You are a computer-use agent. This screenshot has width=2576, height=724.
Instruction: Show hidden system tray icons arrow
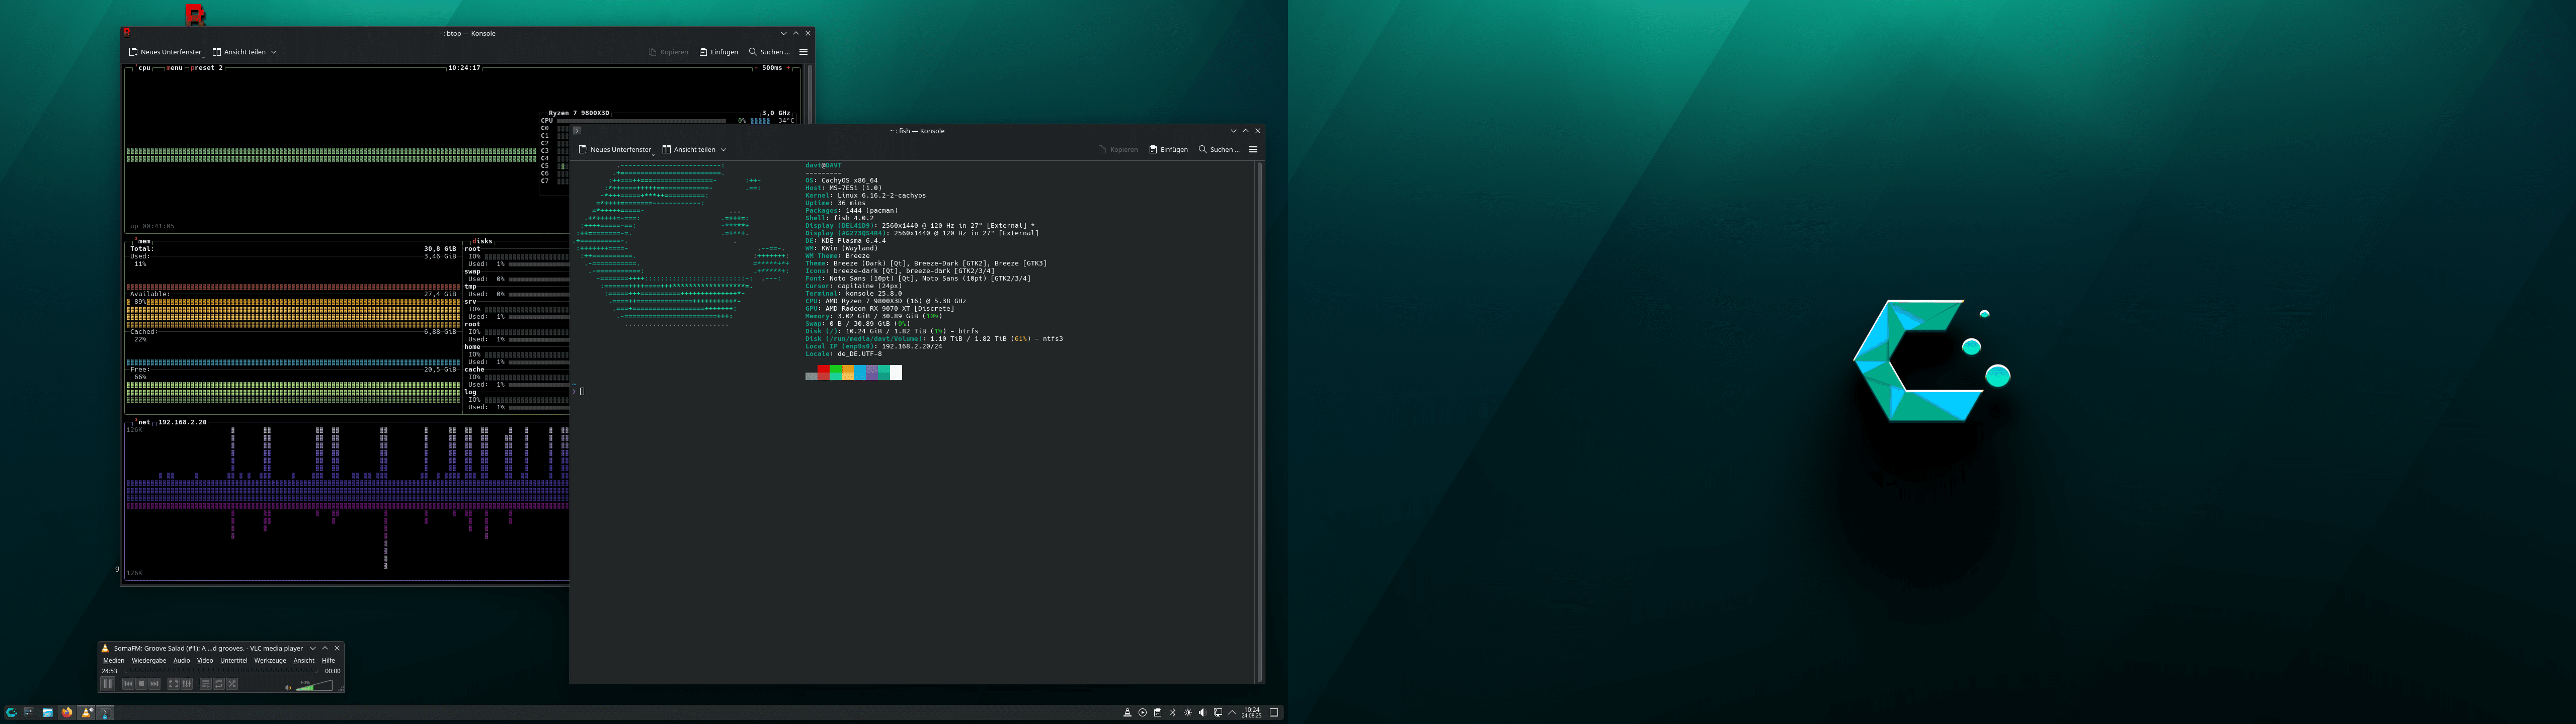tap(1232, 713)
